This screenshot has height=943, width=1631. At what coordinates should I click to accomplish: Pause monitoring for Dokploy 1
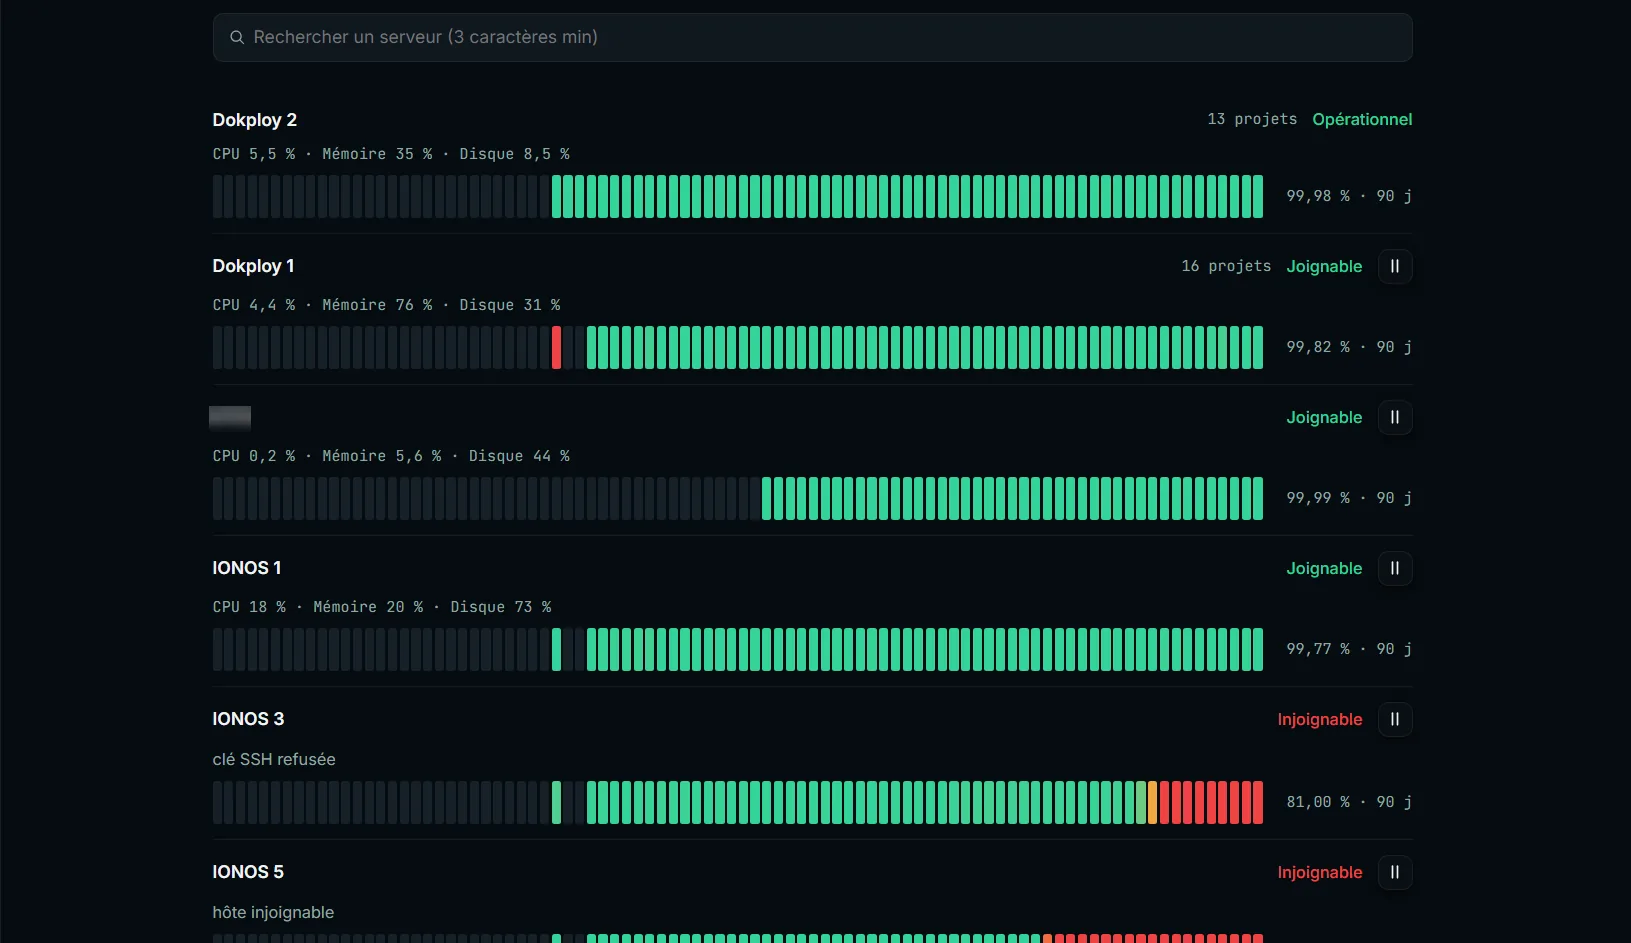1395,266
